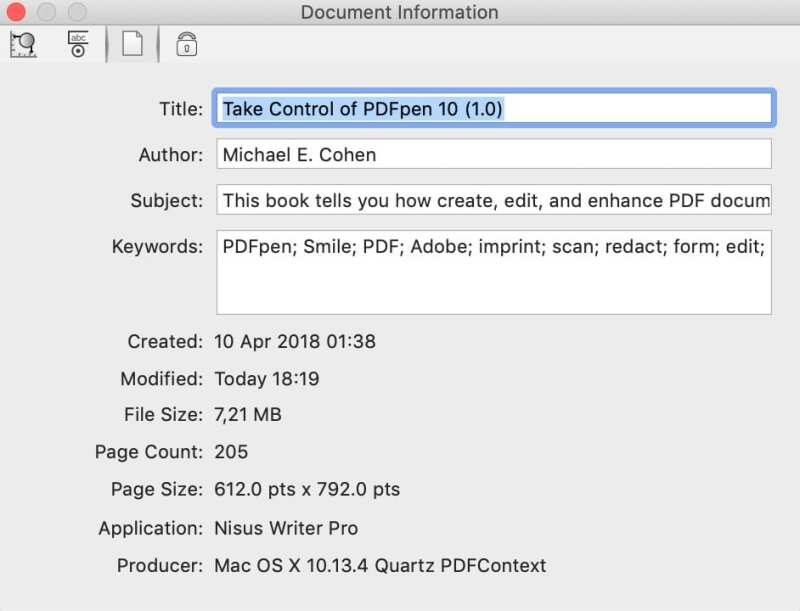Click the Modified time 'Today 18:19'
The height and width of the screenshot is (611, 800).
267,379
